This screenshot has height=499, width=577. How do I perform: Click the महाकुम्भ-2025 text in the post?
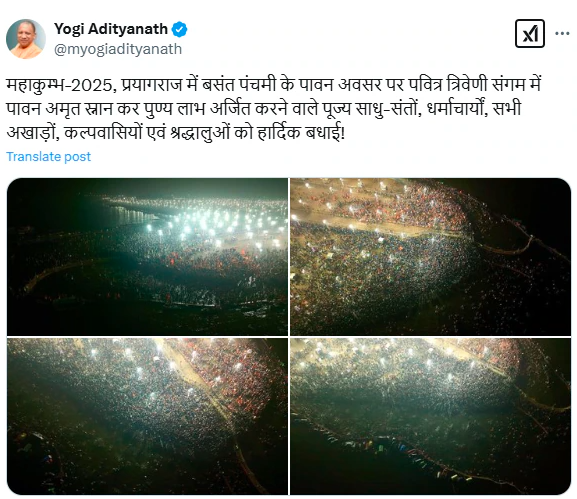59,85
